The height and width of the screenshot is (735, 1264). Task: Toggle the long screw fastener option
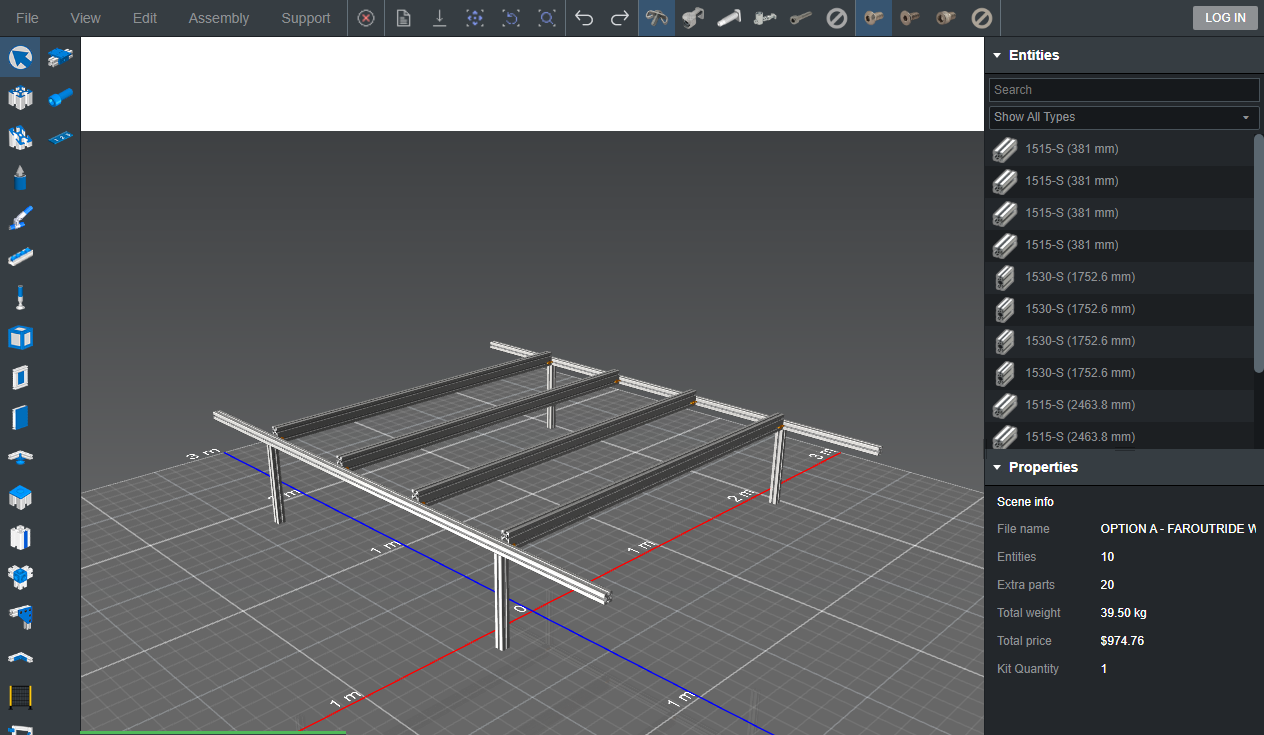(801, 18)
